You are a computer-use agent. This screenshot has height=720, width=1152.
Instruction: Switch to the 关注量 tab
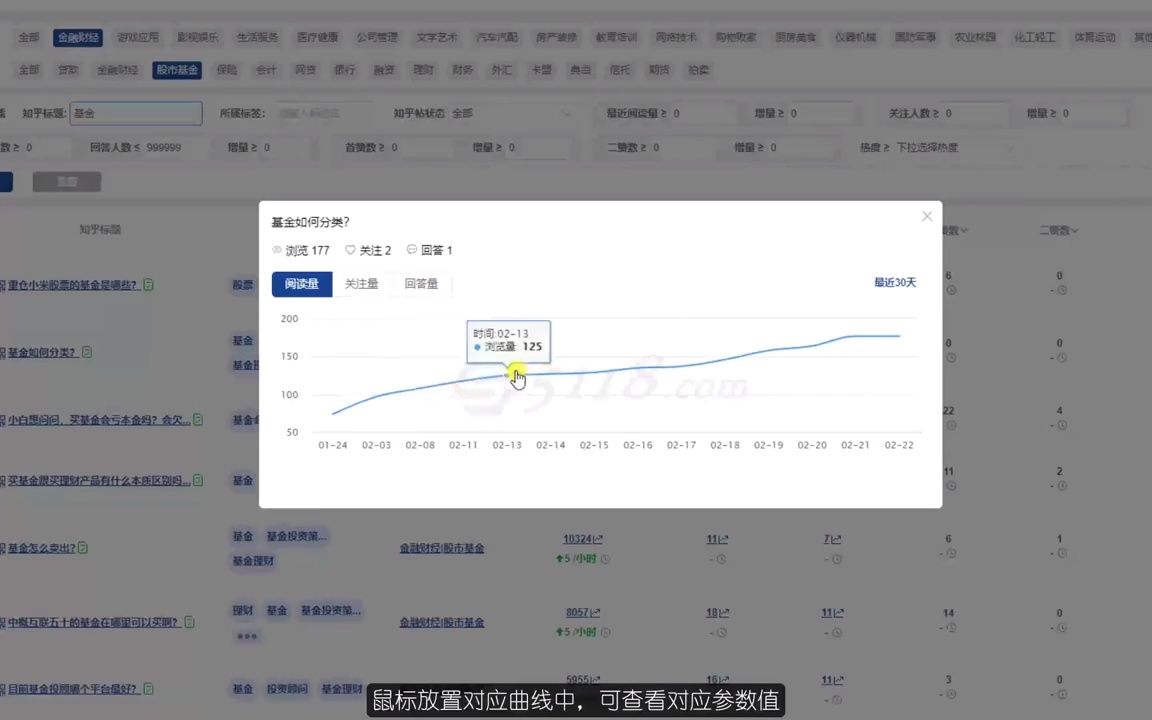pos(361,284)
